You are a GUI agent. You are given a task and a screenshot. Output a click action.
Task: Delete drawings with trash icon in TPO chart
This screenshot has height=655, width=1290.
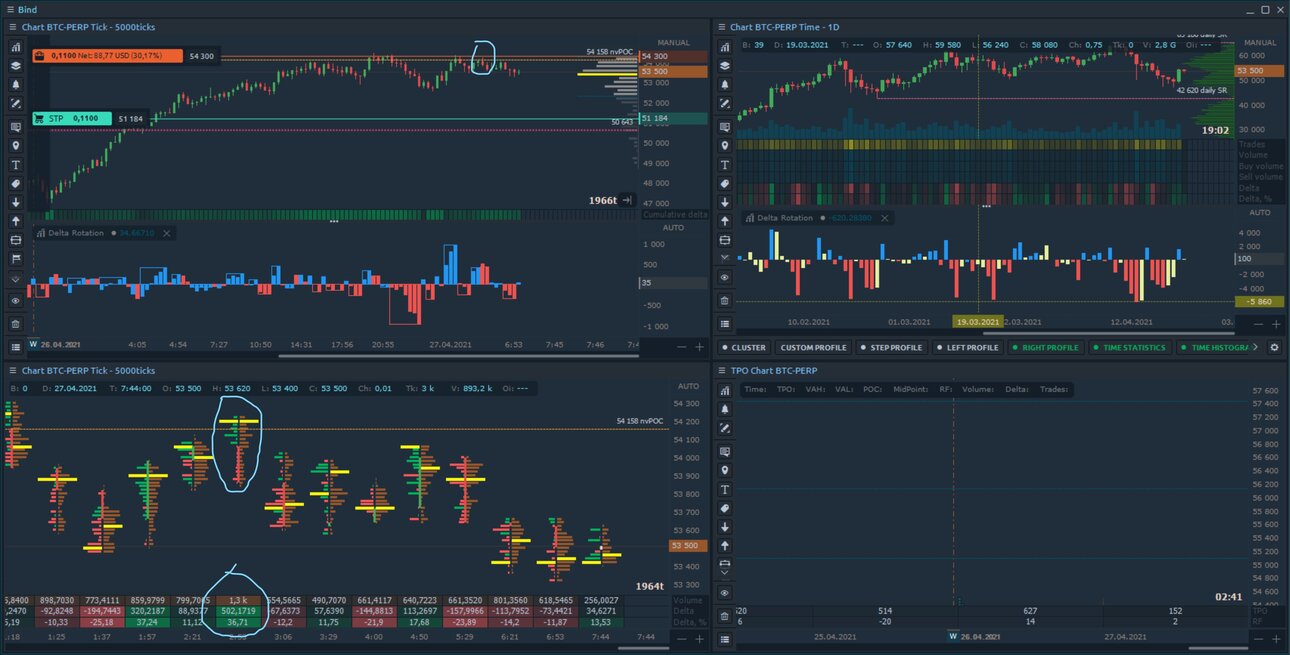point(725,617)
